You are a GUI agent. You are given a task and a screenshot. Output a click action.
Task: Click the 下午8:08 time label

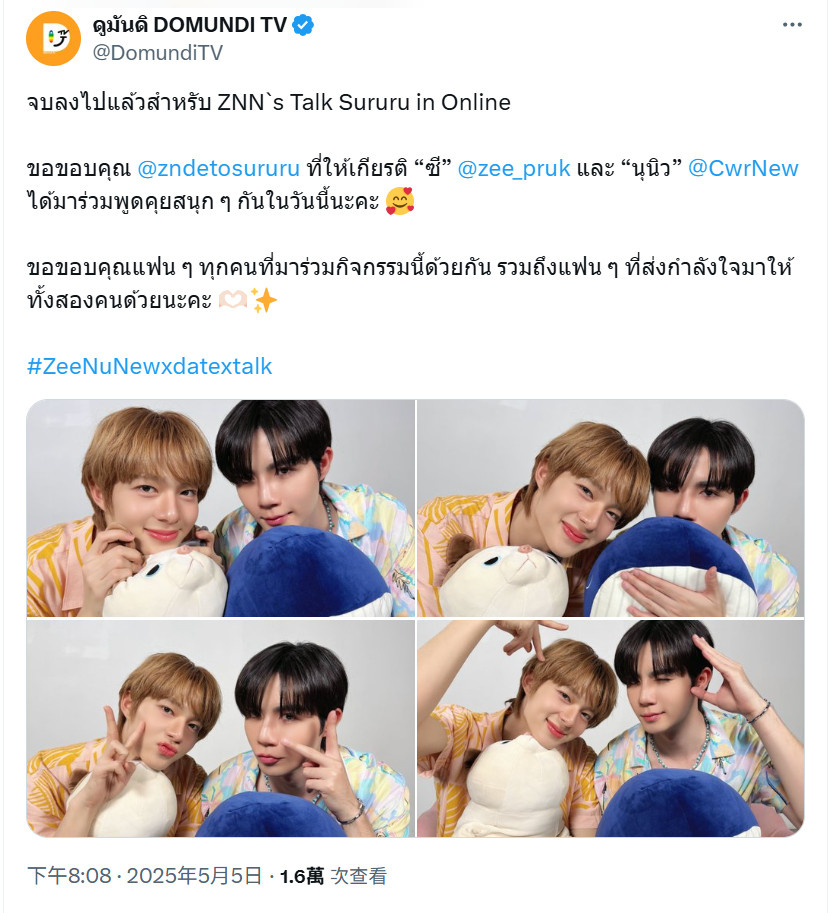[x=69, y=876]
